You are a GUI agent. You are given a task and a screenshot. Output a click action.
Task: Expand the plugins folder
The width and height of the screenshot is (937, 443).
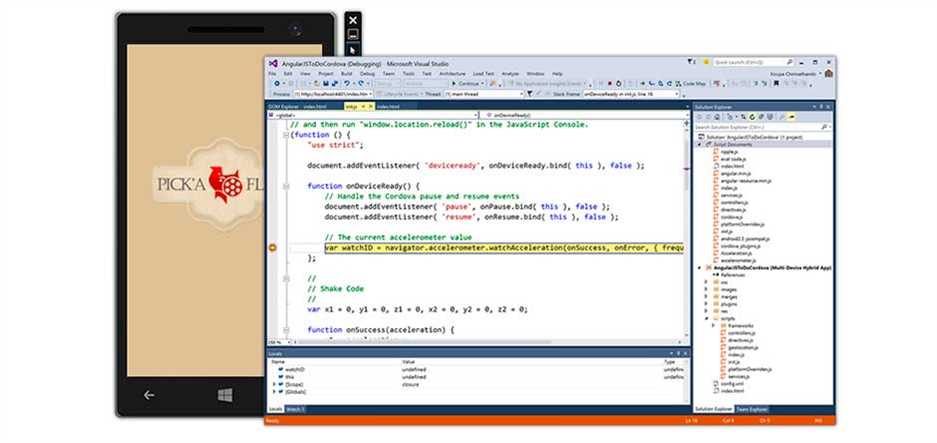click(706, 304)
